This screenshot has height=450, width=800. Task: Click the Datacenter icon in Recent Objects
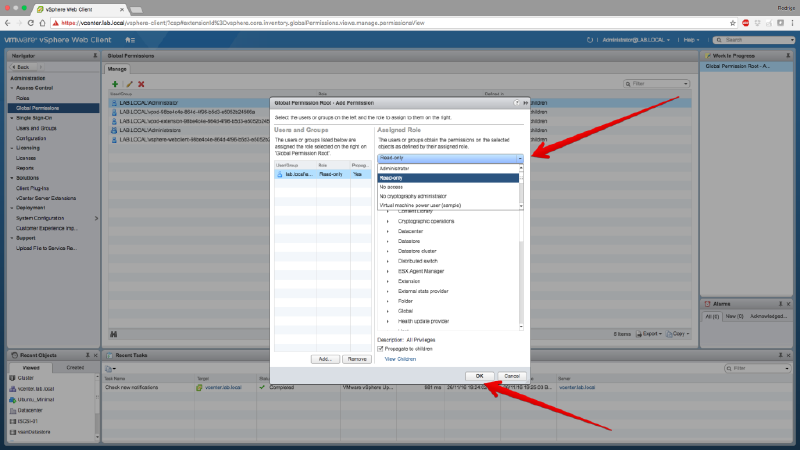14,409
